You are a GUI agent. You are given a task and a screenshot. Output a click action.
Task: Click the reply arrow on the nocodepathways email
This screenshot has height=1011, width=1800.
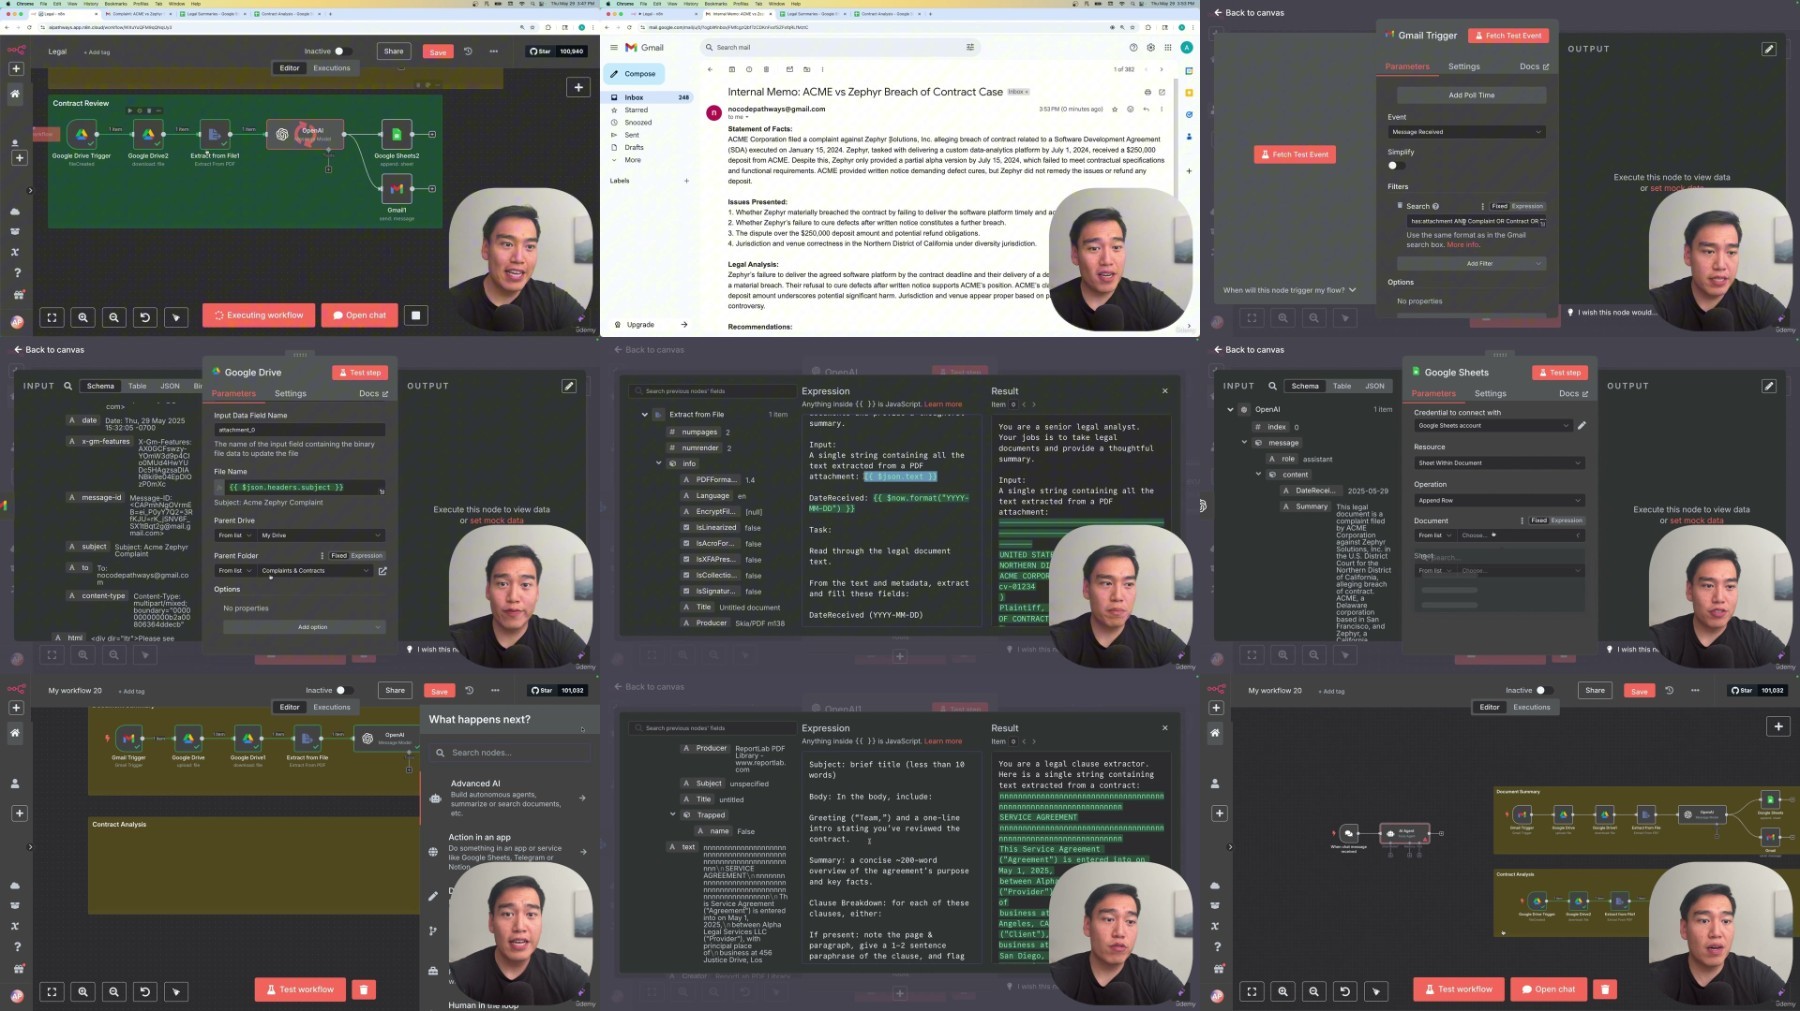pyautogui.click(x=1146, y=109)
